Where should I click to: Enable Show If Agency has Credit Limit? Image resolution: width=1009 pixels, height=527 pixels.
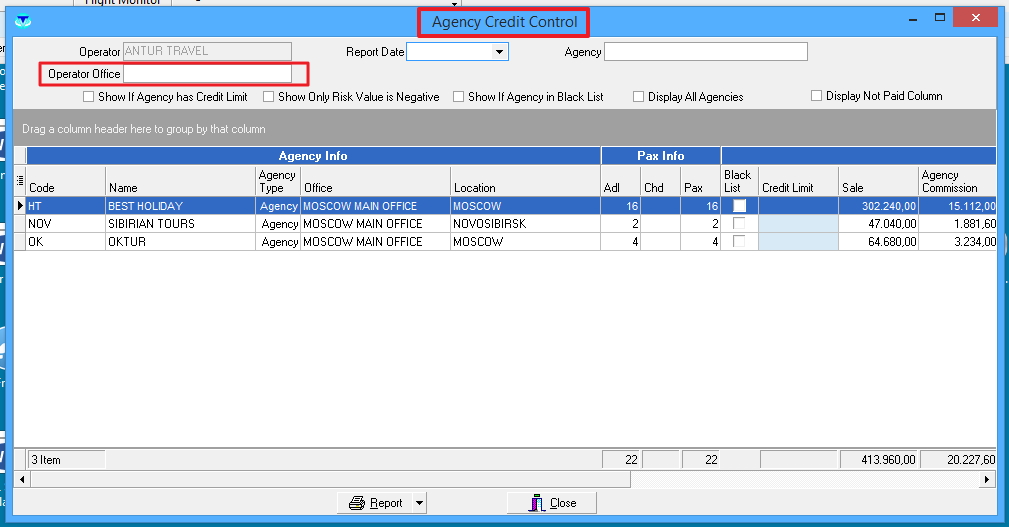click(x=89, y=97)
